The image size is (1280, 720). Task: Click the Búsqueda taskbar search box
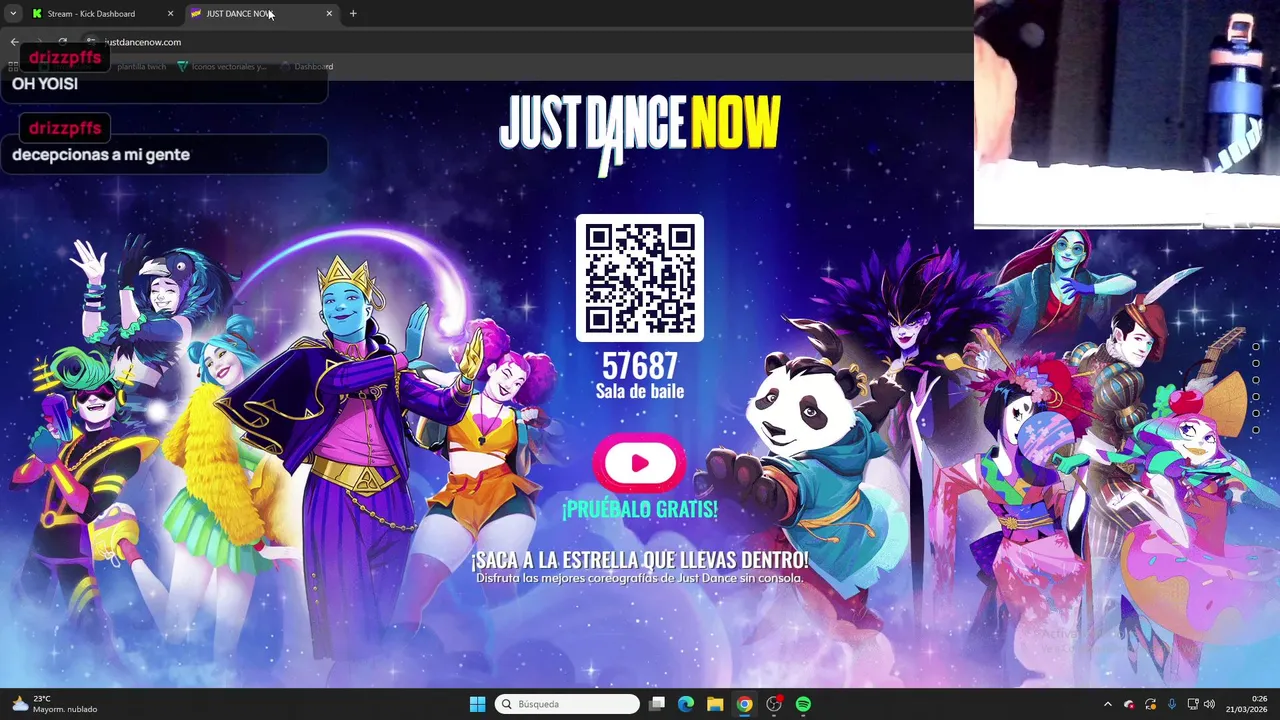coord(567,704)
